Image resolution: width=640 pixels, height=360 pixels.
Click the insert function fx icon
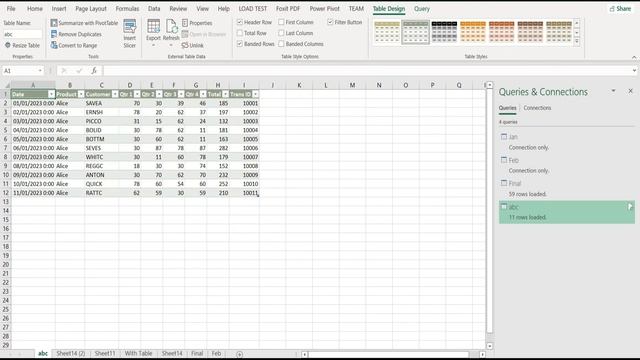94,71
